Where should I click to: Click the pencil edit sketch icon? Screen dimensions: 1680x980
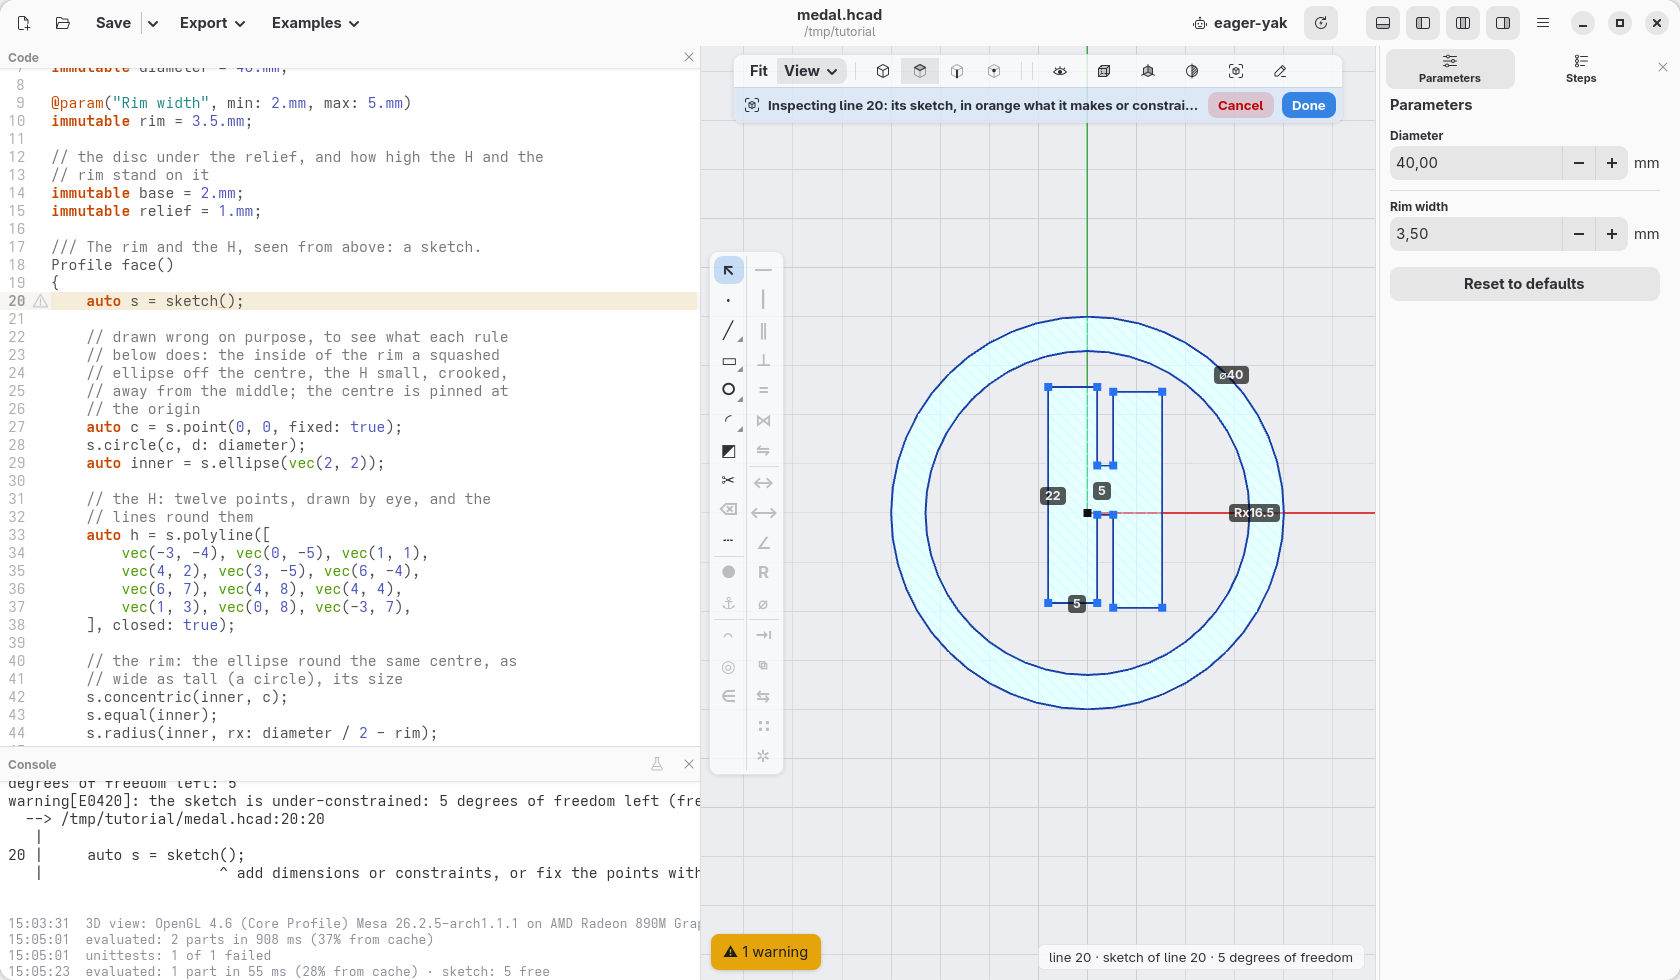coord(1280,71)
